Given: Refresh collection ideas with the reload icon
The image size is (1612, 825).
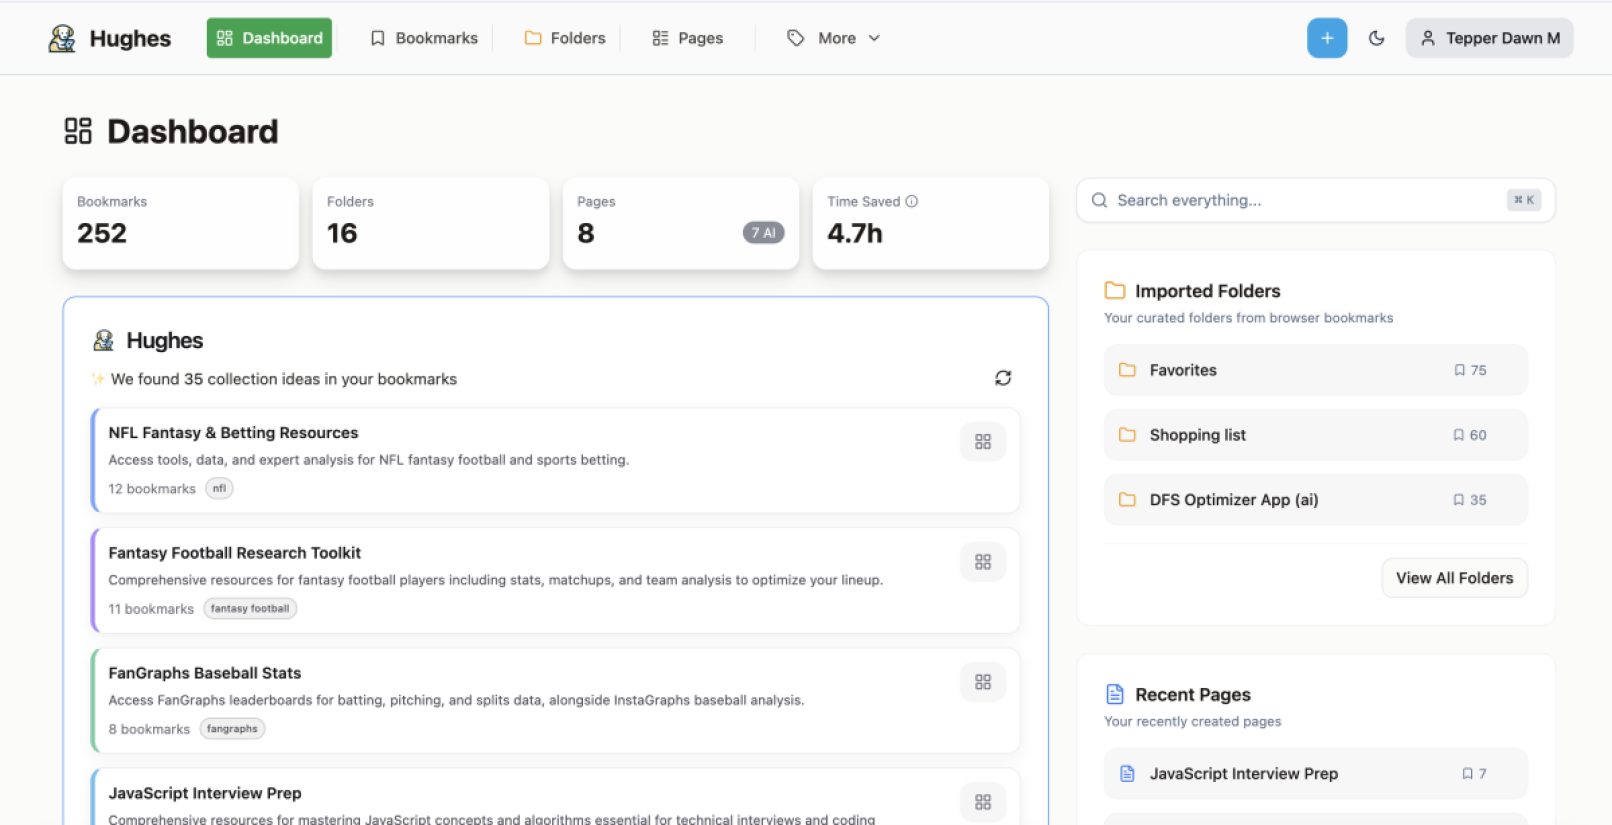Looking at the screenshot, I should coord(1003,378).
